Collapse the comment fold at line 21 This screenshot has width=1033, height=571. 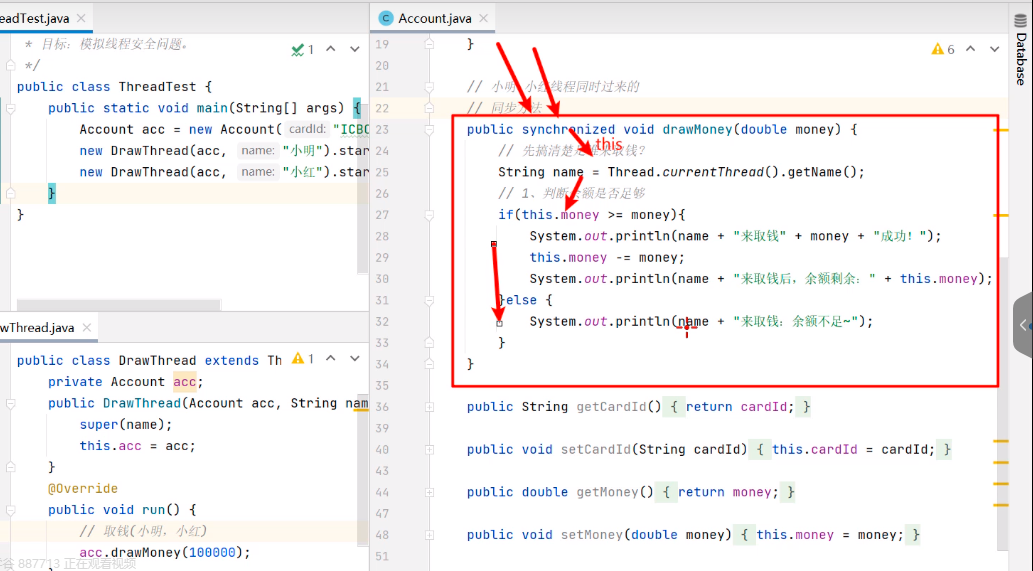pos(430,87)
